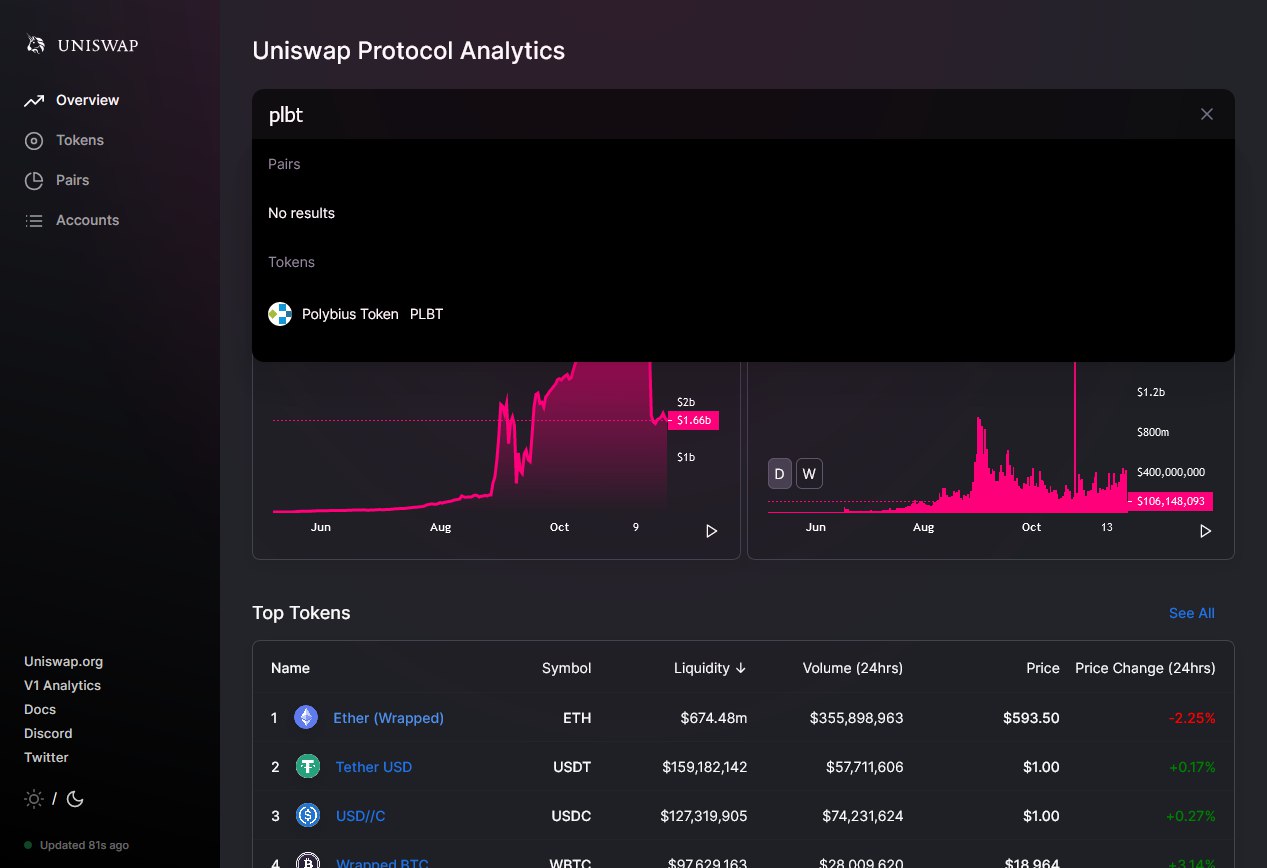Play the volume chart animation

1206,531
